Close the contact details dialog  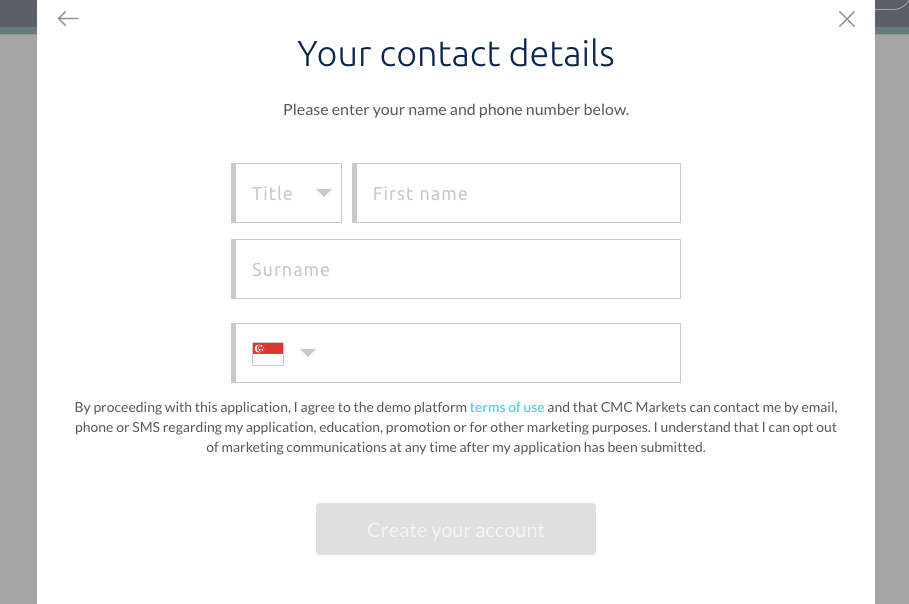[x=846, y=19]
